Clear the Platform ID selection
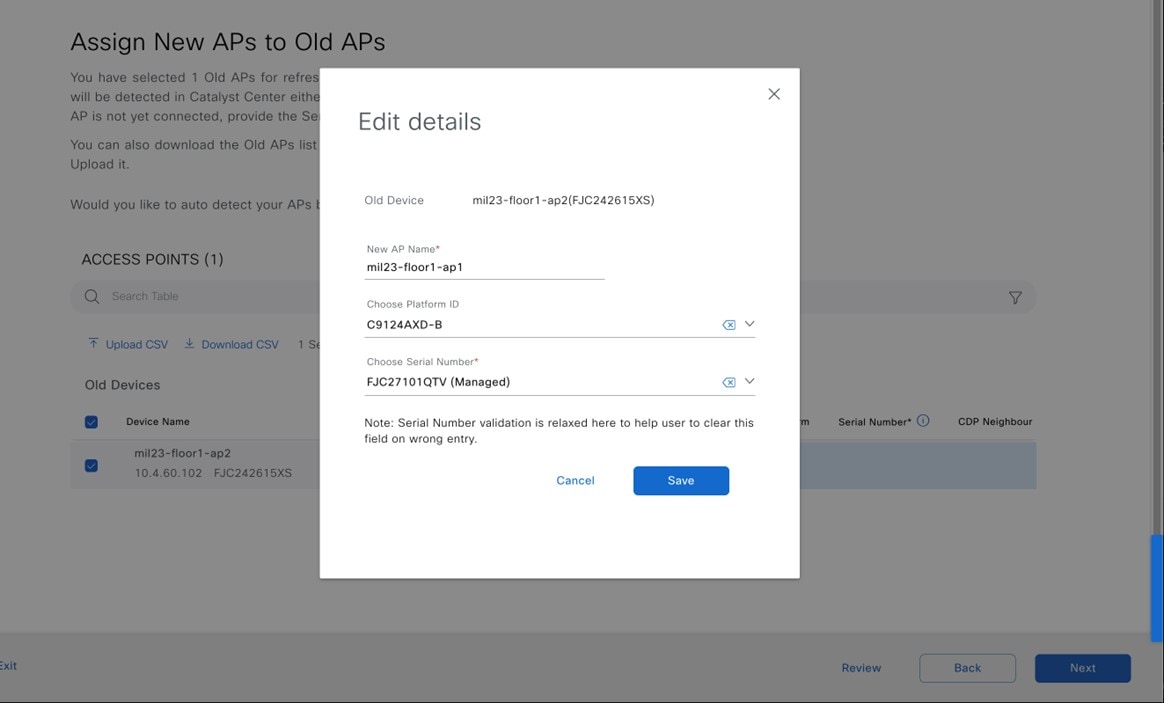Image resolution: width=1164 pixels, height=703 pixels. coord(729,325)
